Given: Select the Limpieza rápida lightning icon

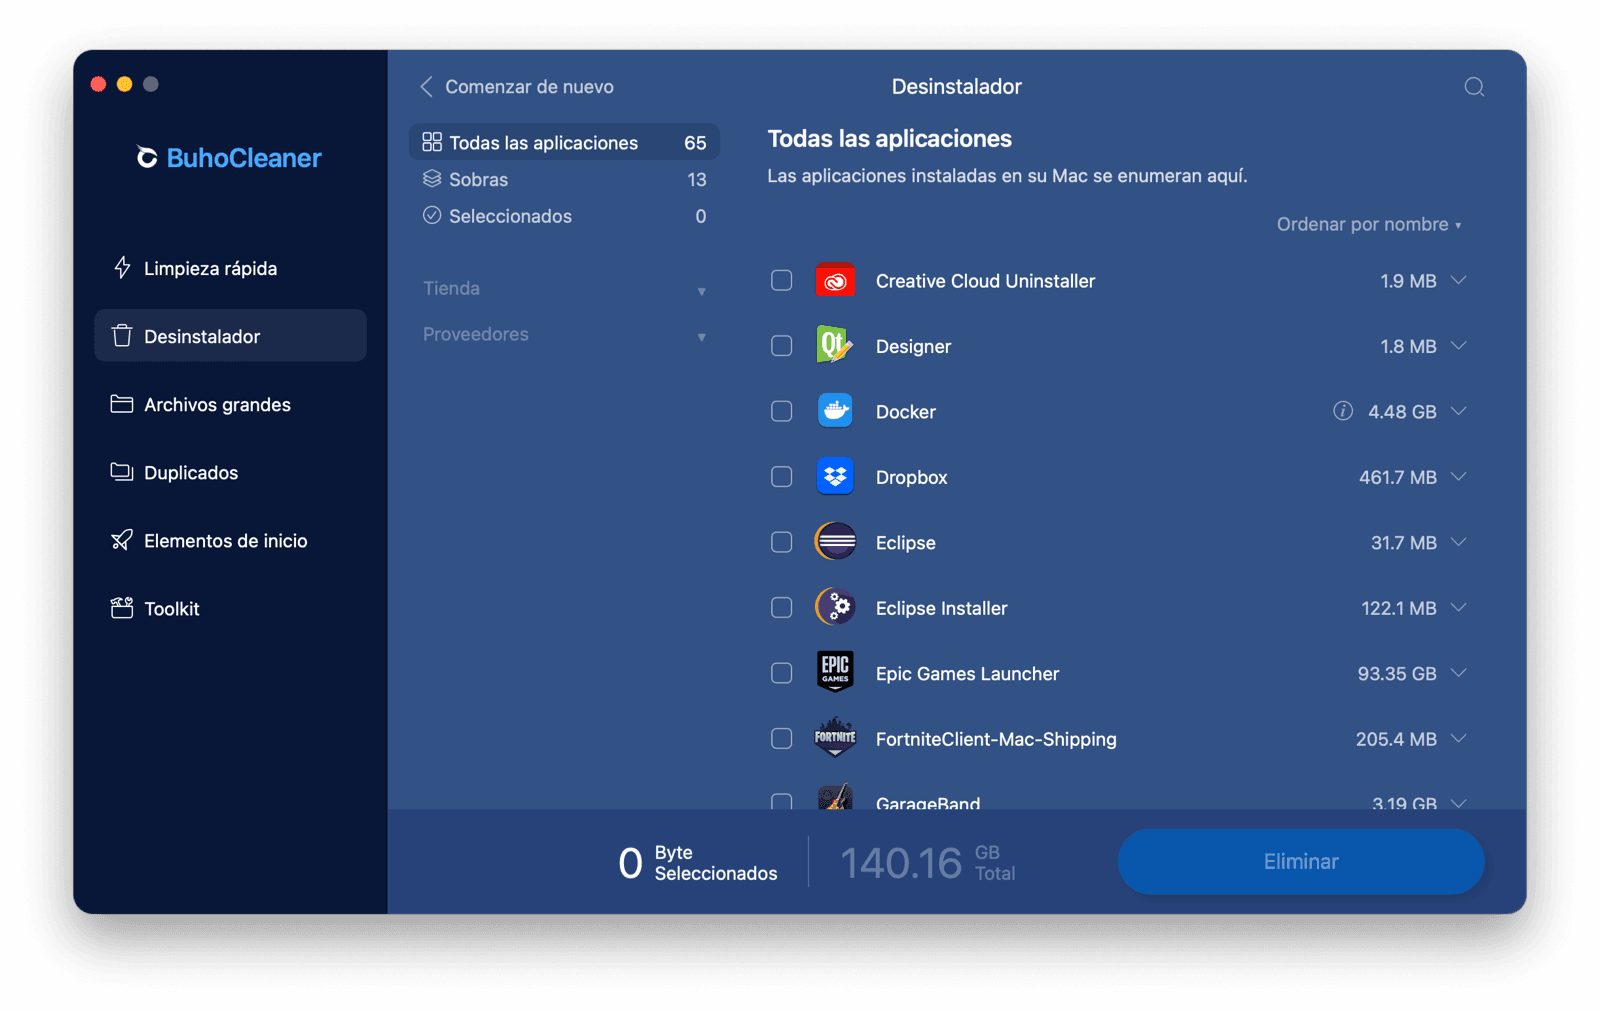Looking at the screenshot, I should pos(121,268).
